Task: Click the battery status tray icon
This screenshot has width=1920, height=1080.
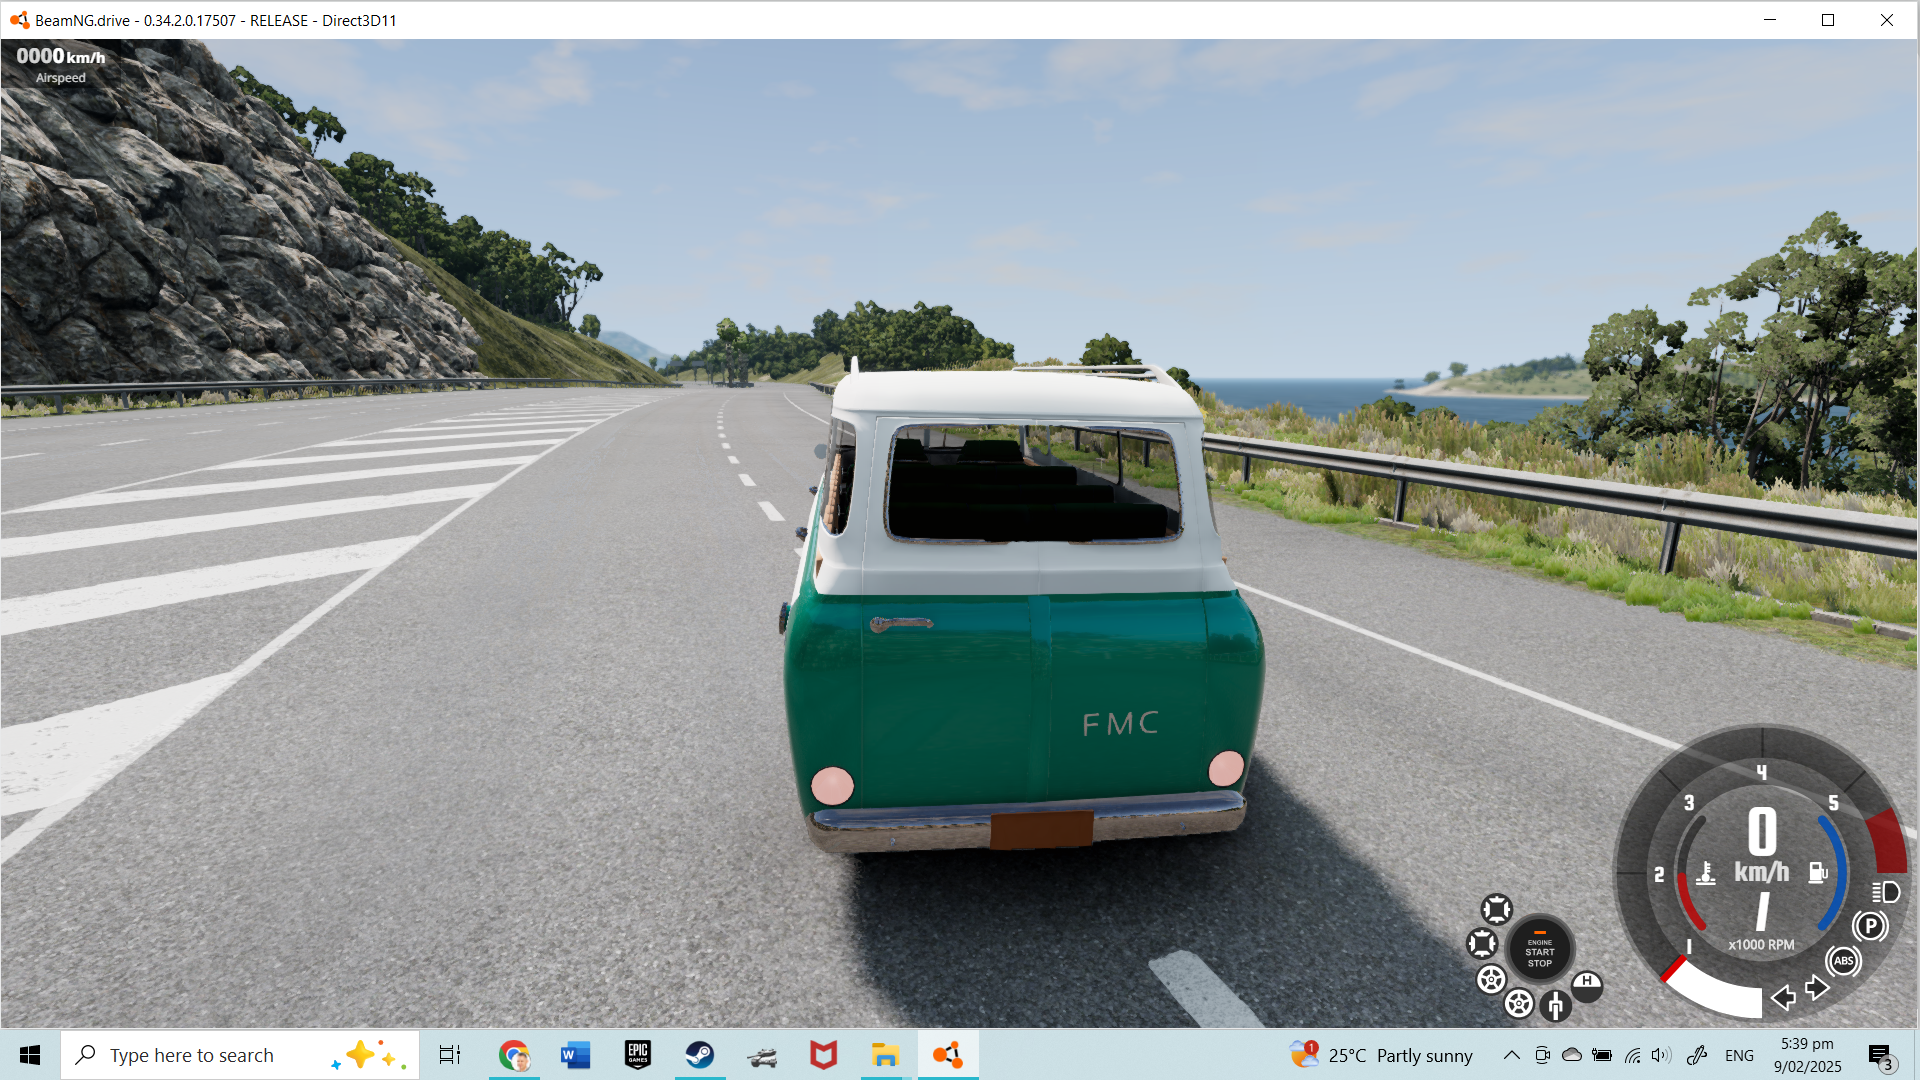Action: pyautogui.click(x=1602, y=1055)
